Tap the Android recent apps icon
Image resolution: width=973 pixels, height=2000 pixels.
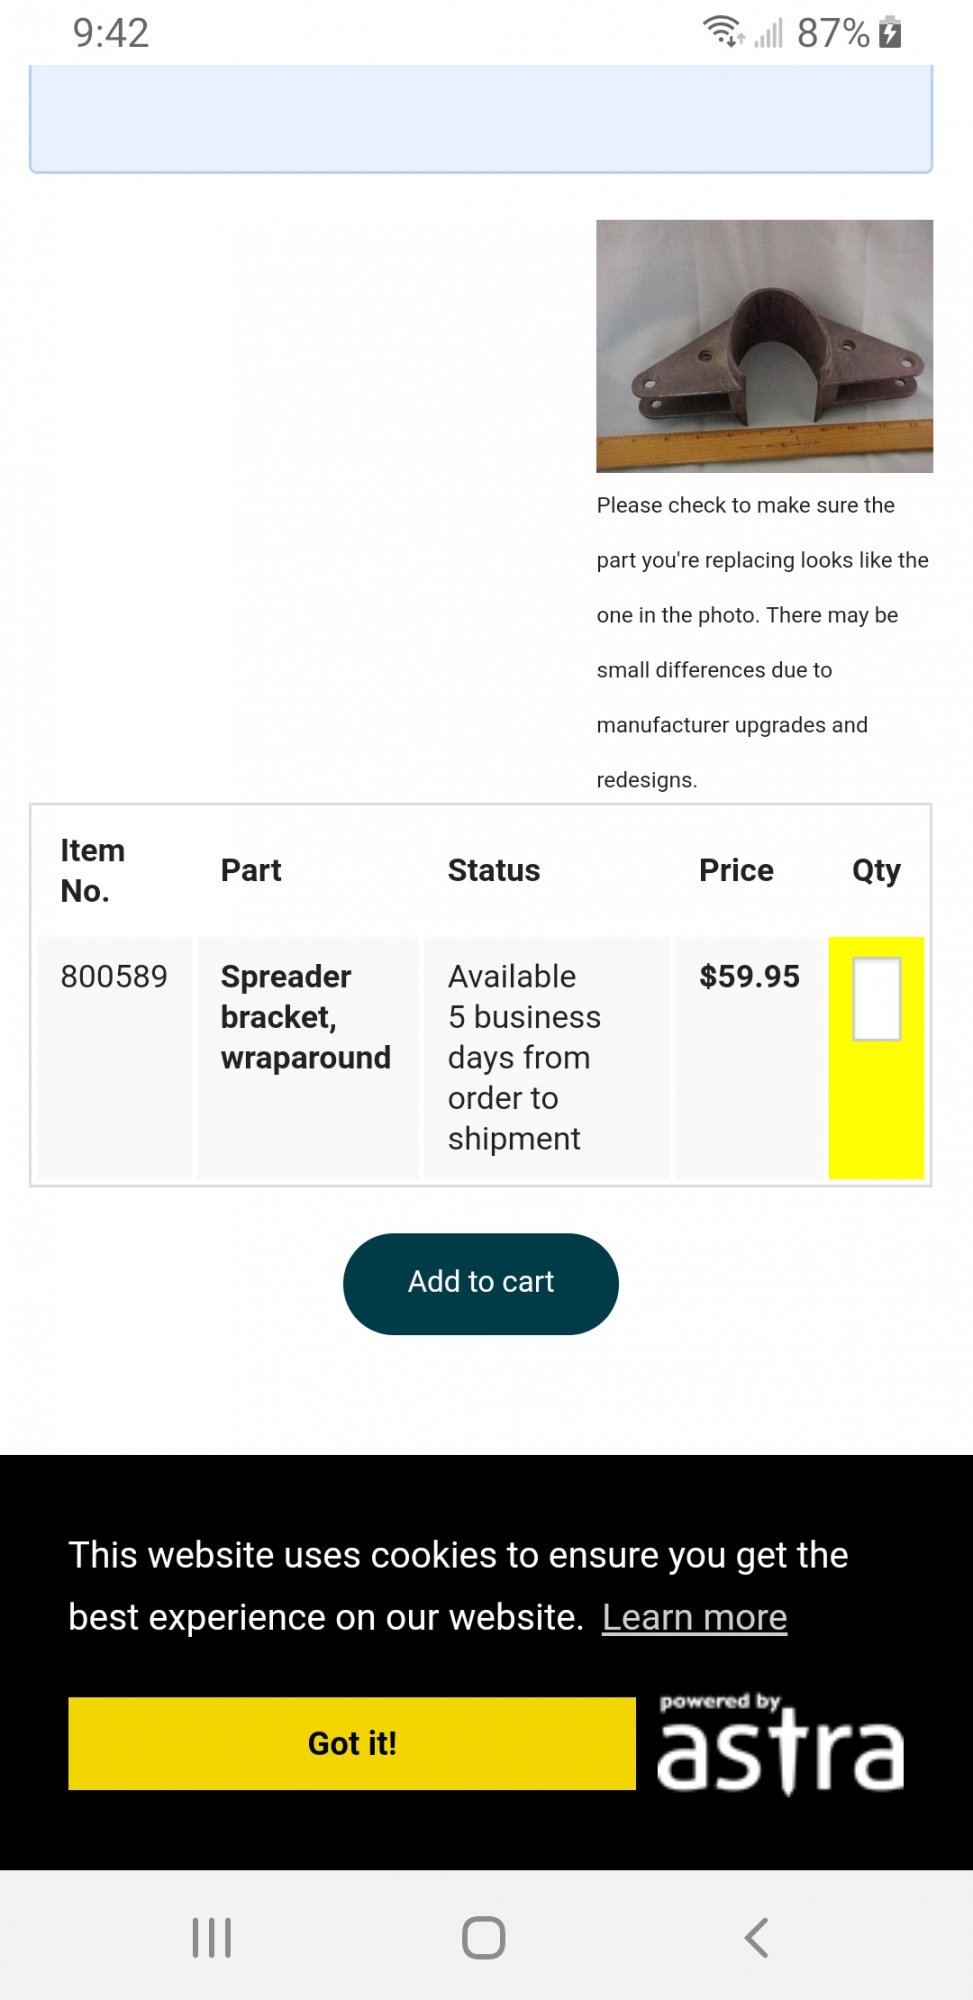pos(211,1937)
